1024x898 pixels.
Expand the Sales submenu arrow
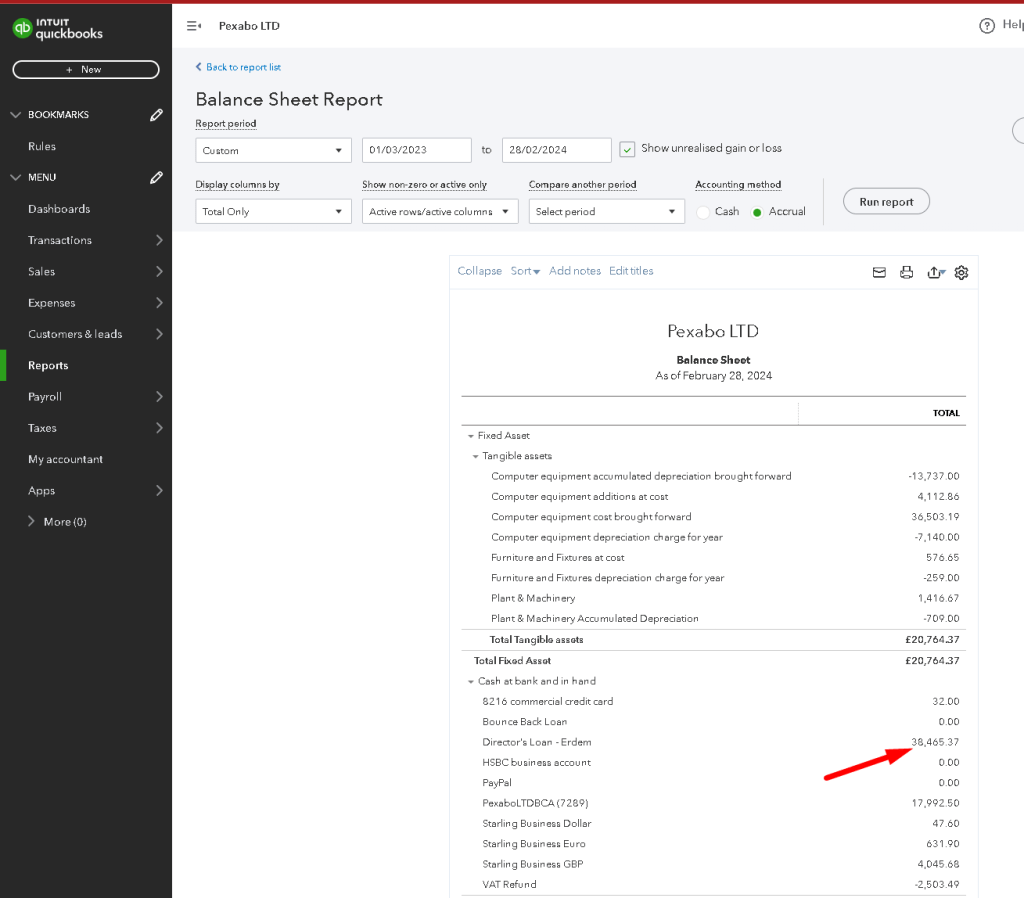[159, 272]
